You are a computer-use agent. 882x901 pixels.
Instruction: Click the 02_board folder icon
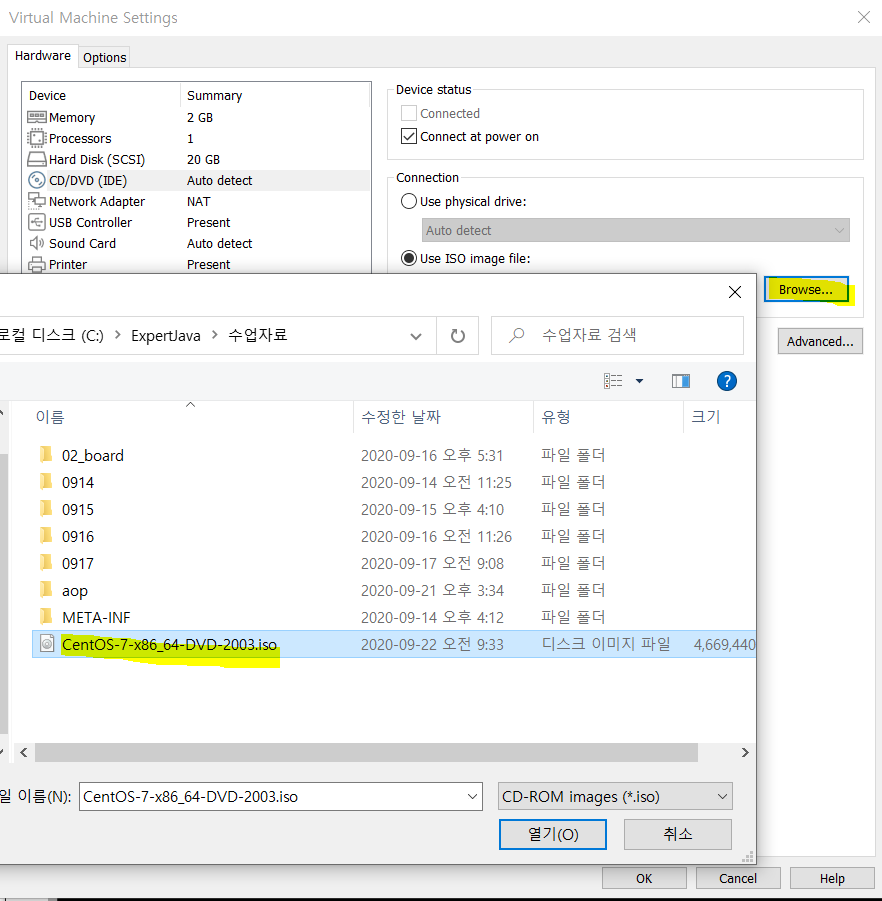[x=46, y=455]
